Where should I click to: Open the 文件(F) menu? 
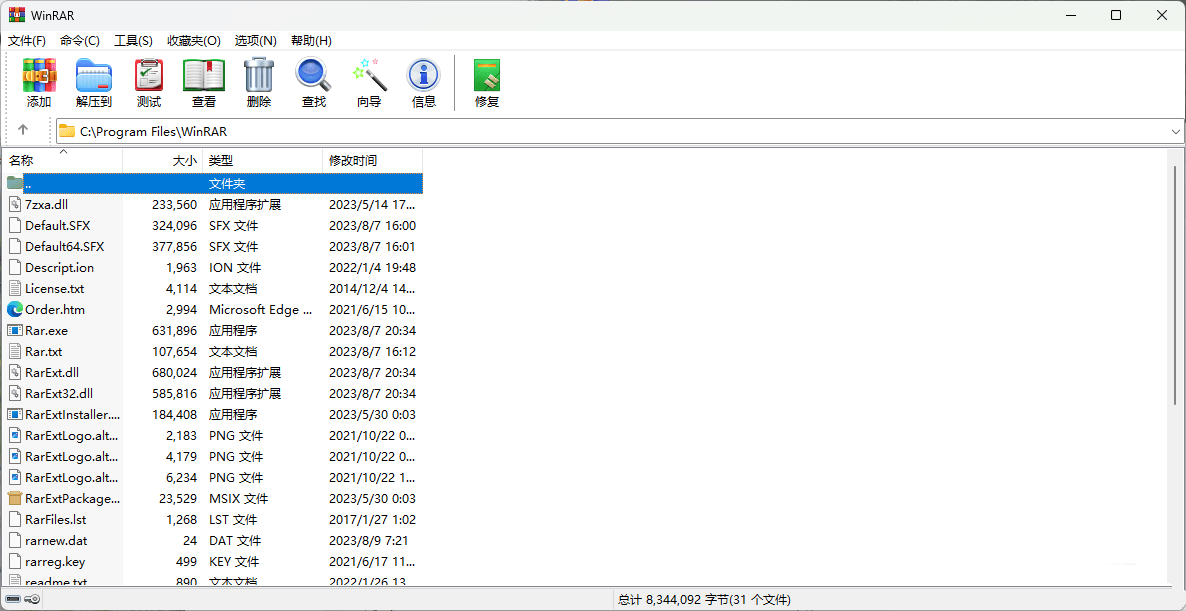coord(26,41)
